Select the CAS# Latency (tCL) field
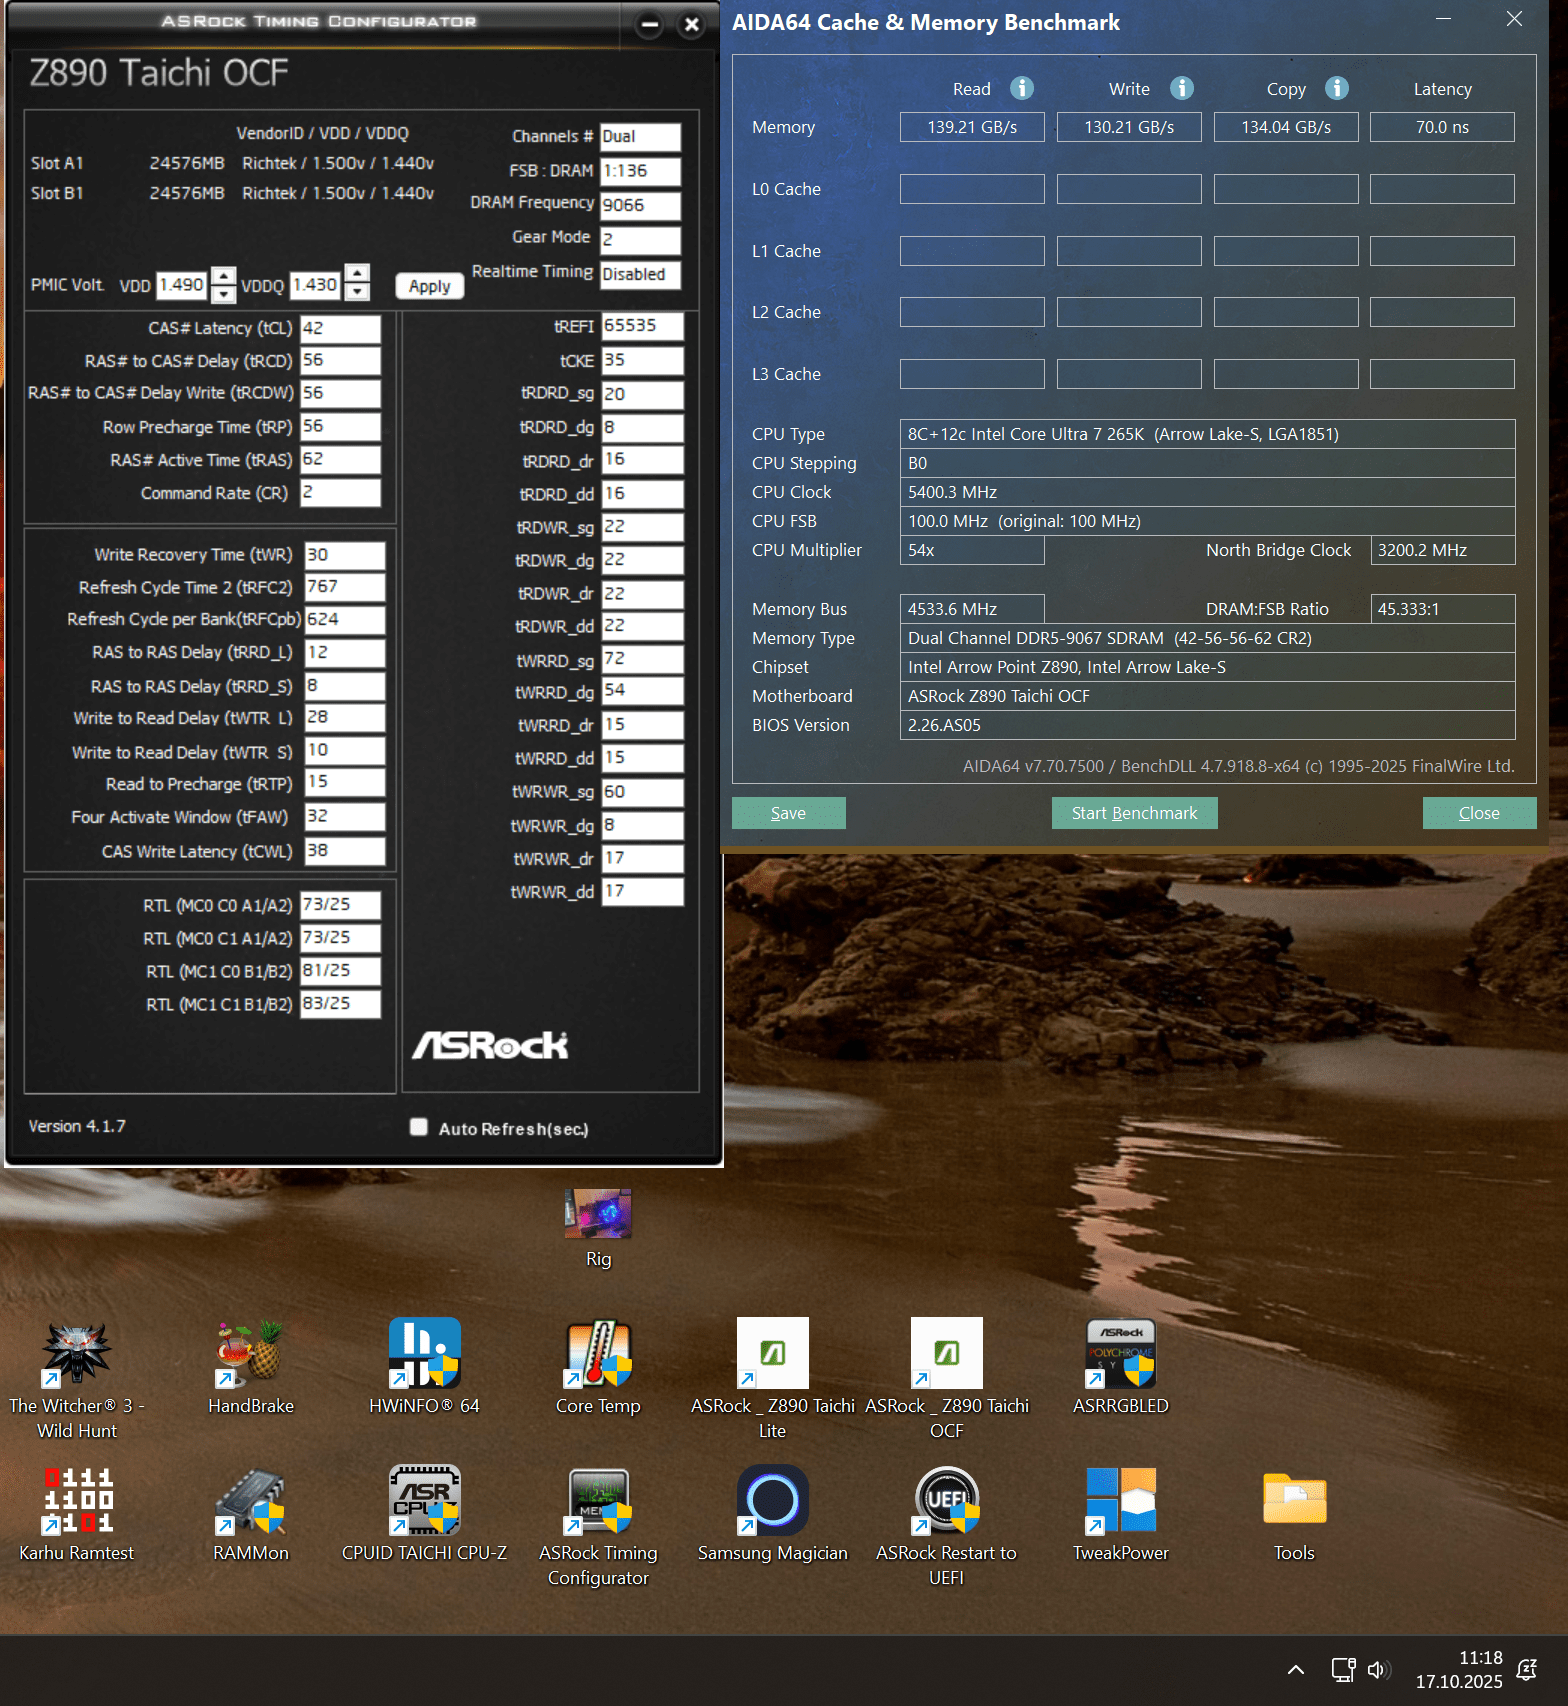1568x1706 pixels. tap(340, 328)
